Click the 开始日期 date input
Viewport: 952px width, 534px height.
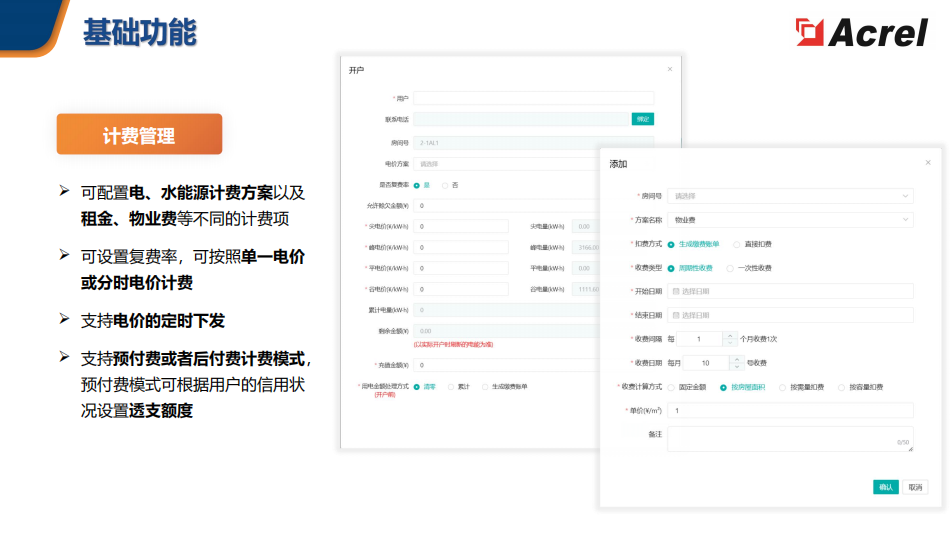pyautogui.click(x=790, y=291)
